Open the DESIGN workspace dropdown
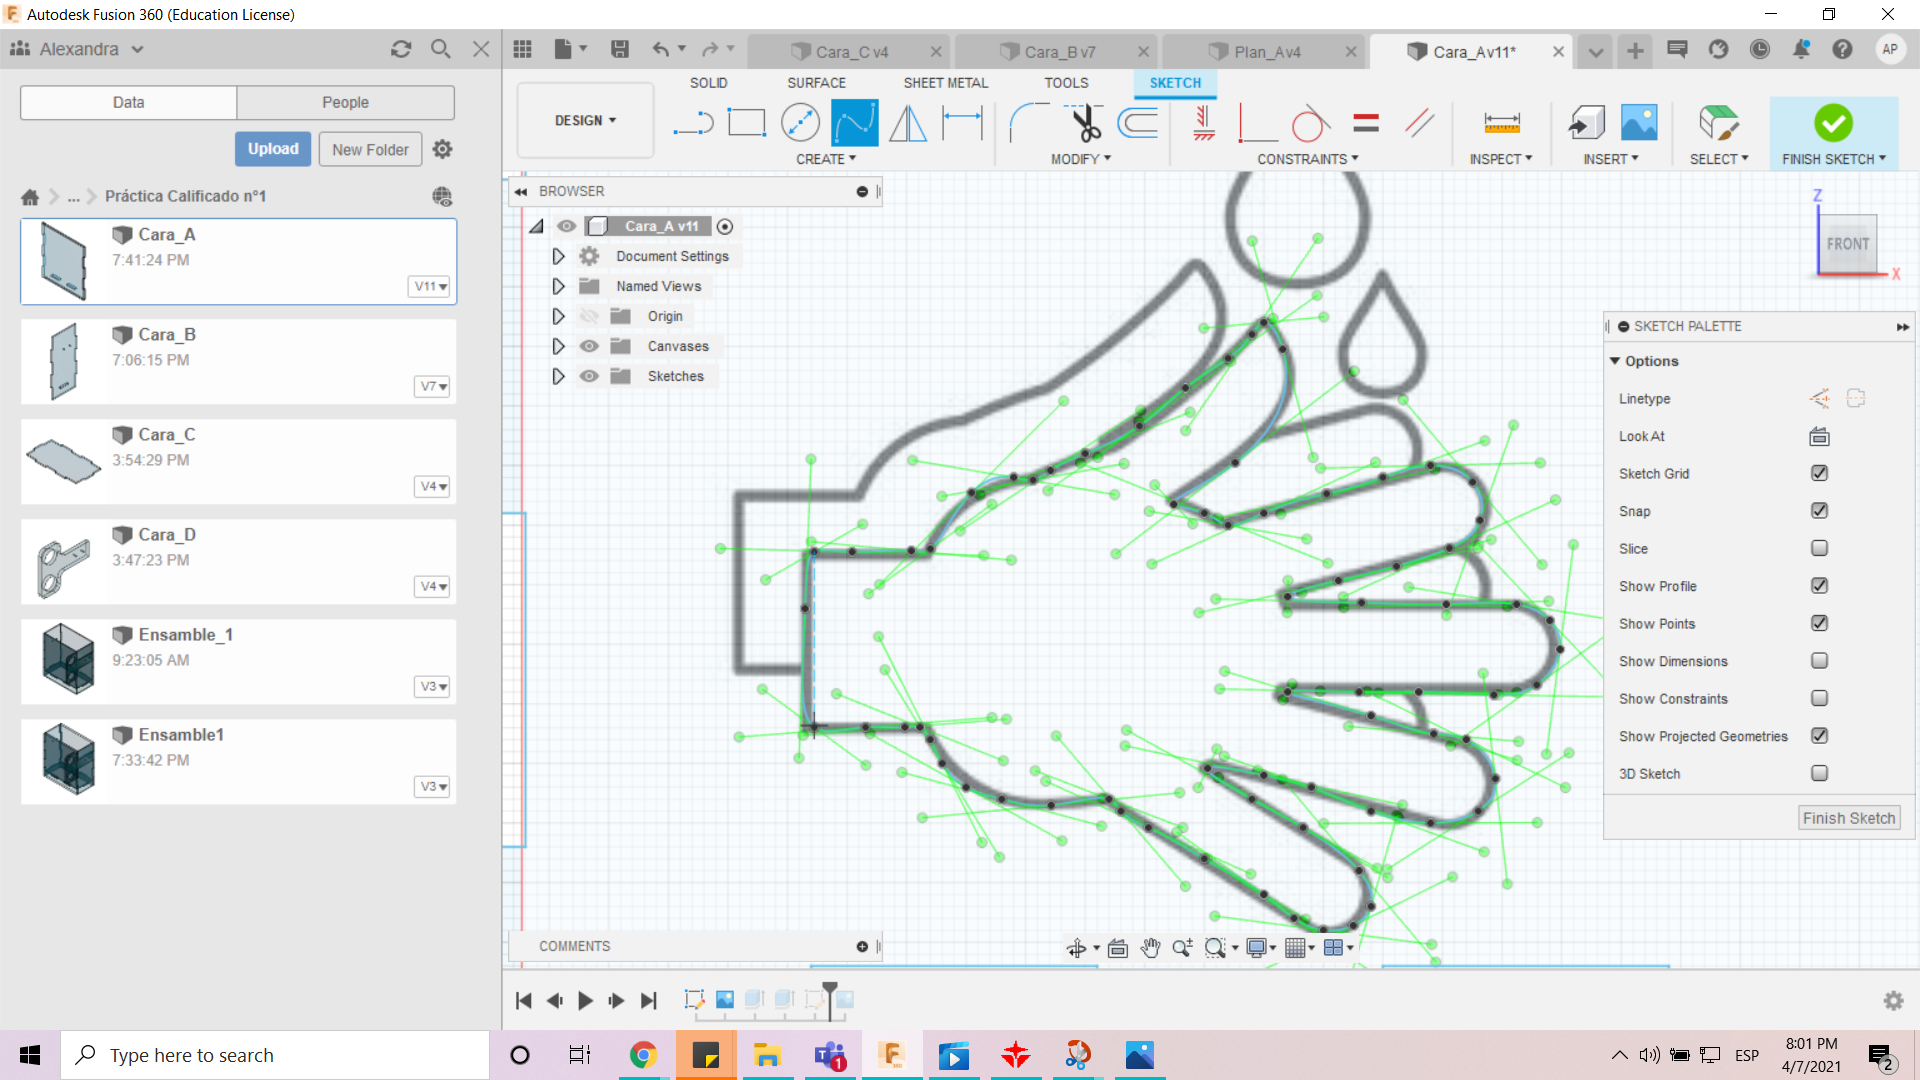The height and width of the screenshot is (1080, 1920). click(585, 120)
